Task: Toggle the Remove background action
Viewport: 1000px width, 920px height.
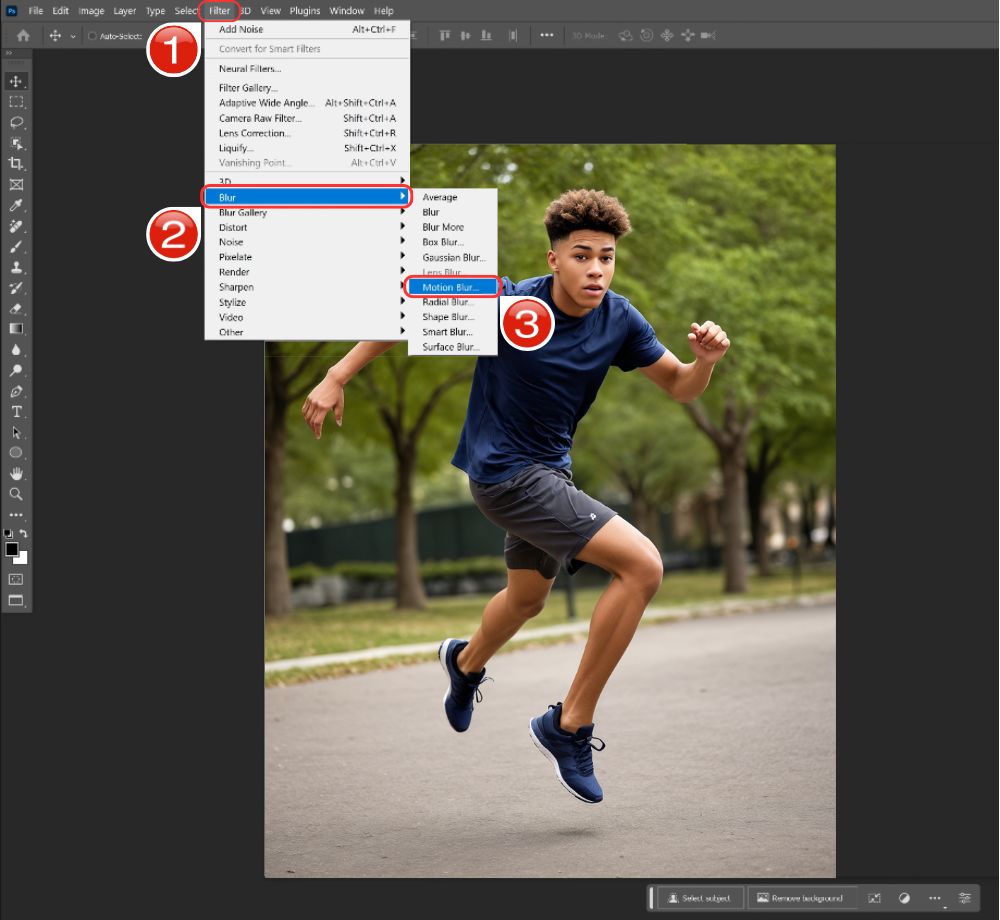Action: pos(802,897)
